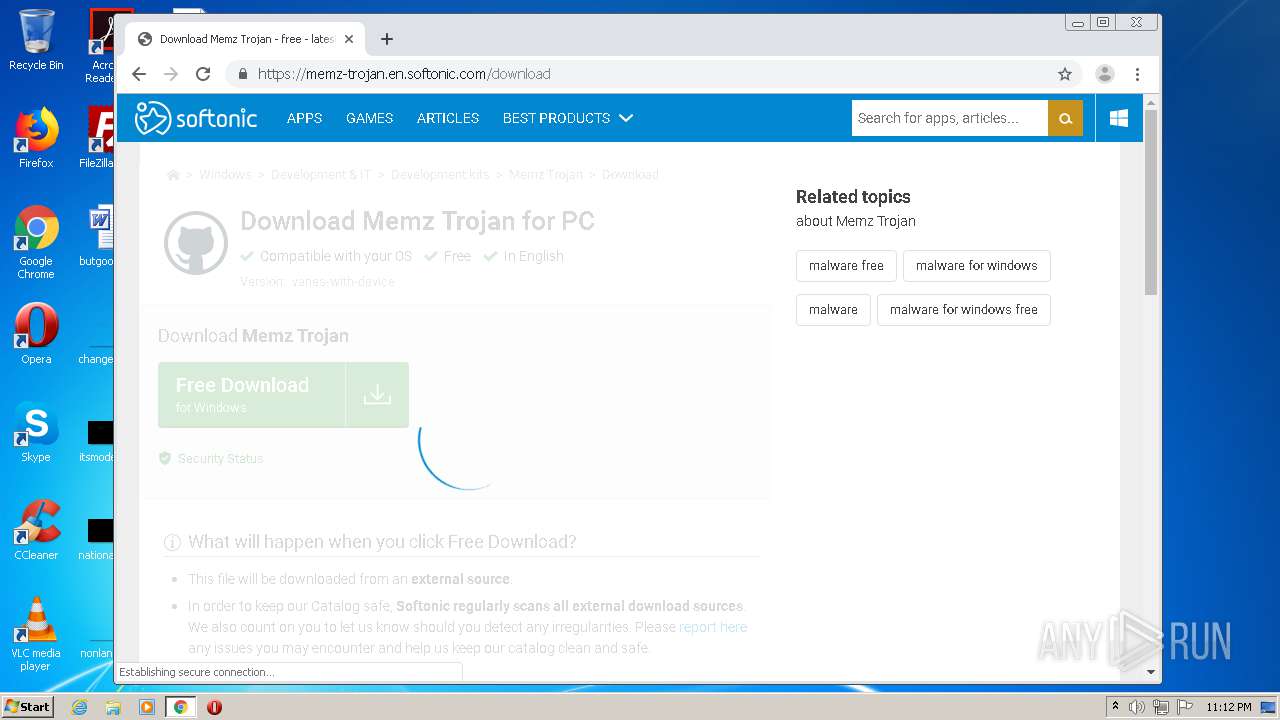This screenshot has height=720, width=1280.
Task: Click the Free Download button
Action: click(283, 395)
